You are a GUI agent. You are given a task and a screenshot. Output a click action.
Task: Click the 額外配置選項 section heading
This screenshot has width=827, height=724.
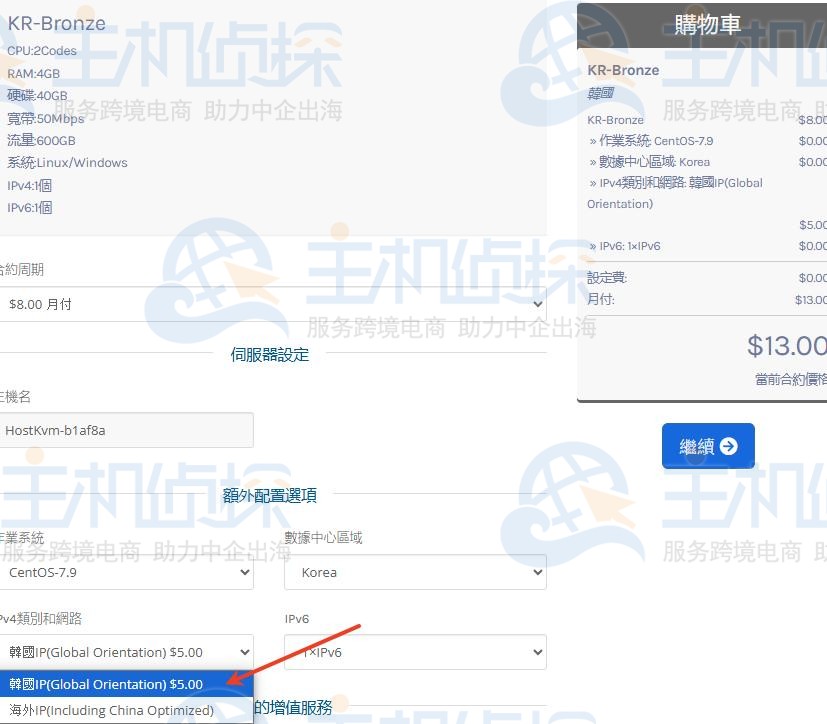click(270, 495)
